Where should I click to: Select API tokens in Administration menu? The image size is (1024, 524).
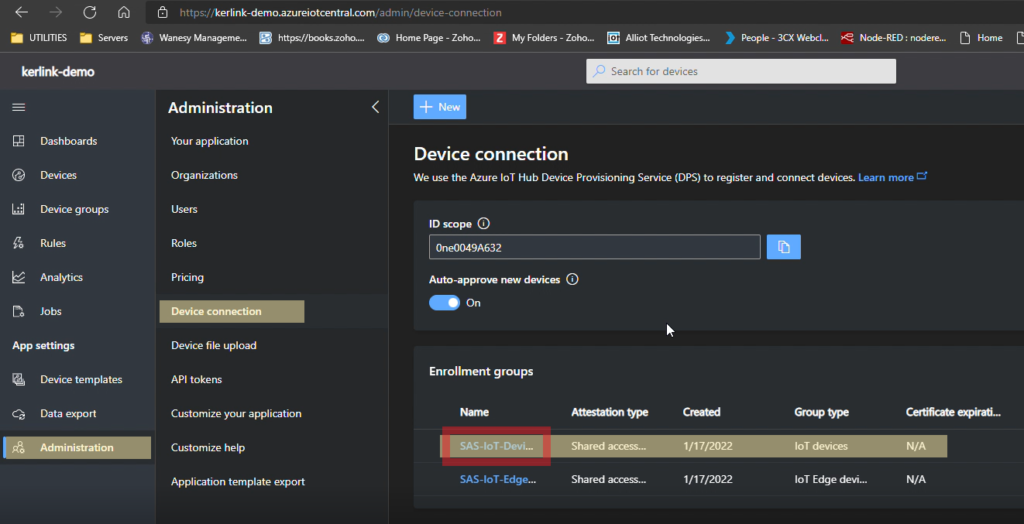[196, 379]
